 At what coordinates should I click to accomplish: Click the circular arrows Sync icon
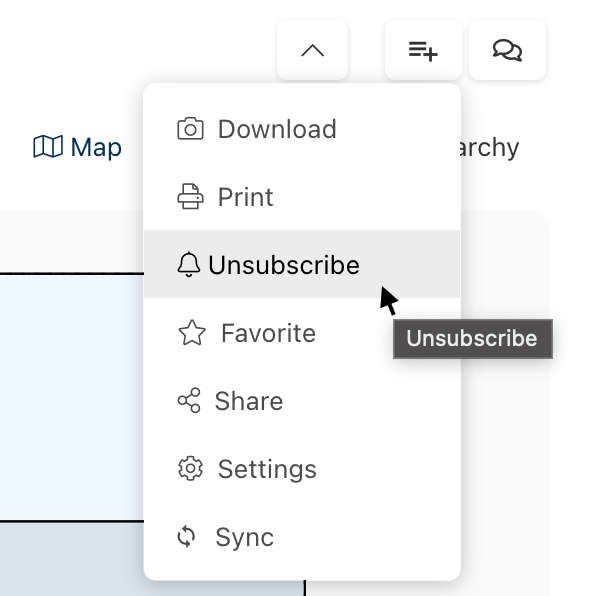click(x=187, y=537)
